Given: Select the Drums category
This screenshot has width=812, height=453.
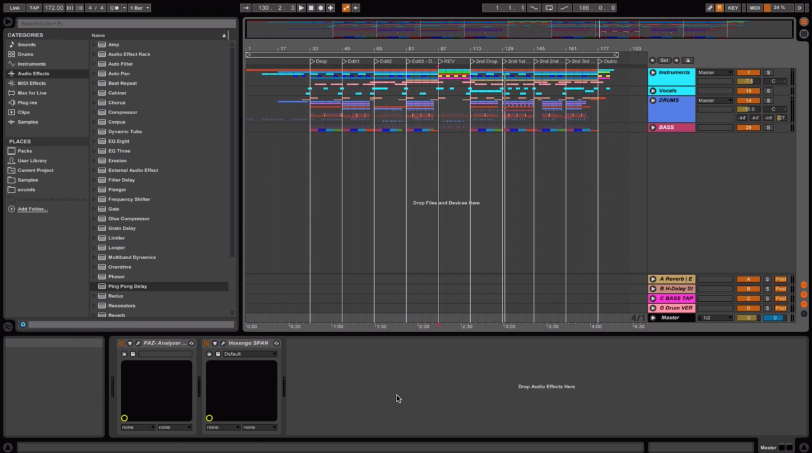Looking at the screenshot, I should (x=25, y=54).
